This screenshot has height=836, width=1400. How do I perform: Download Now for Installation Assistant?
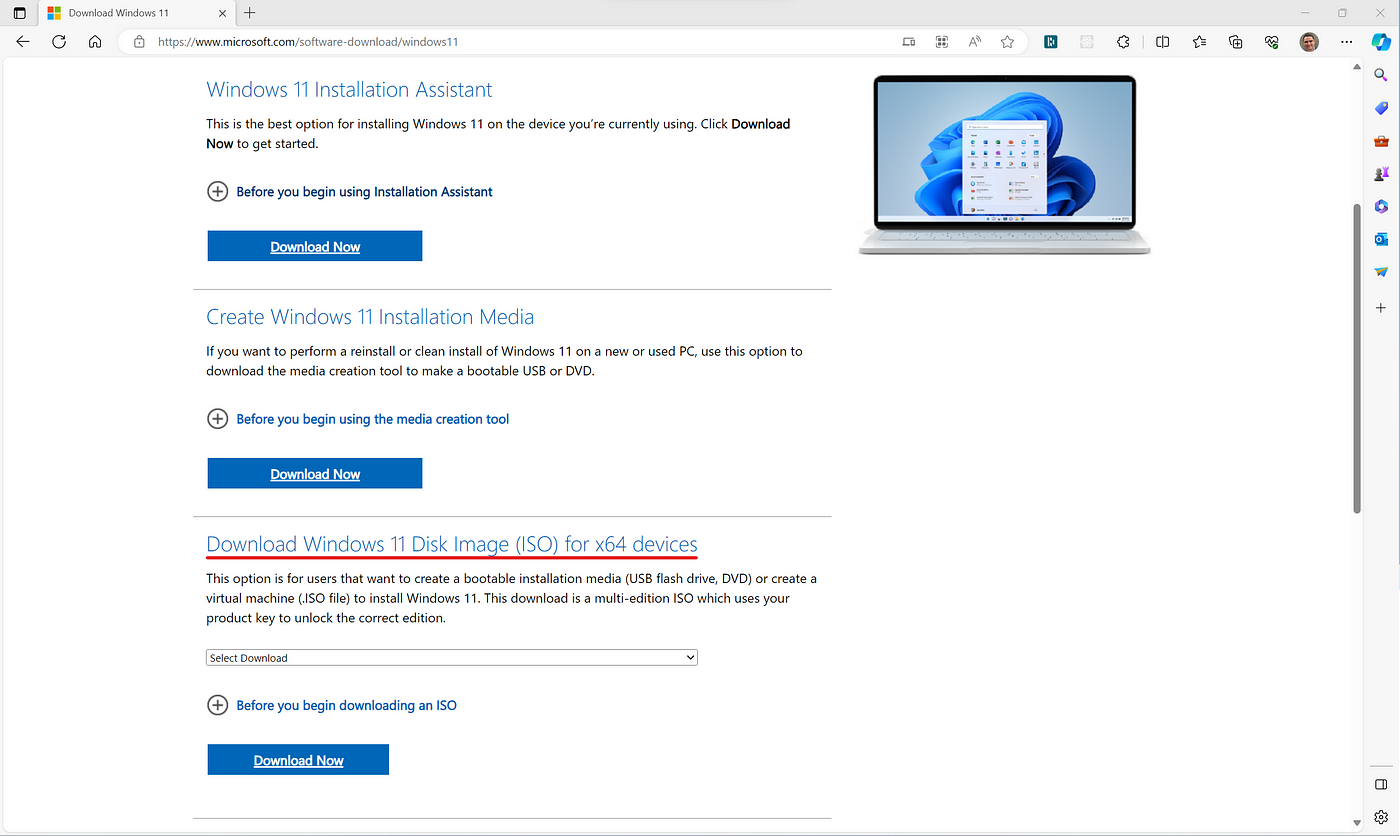tap(315, 246)
